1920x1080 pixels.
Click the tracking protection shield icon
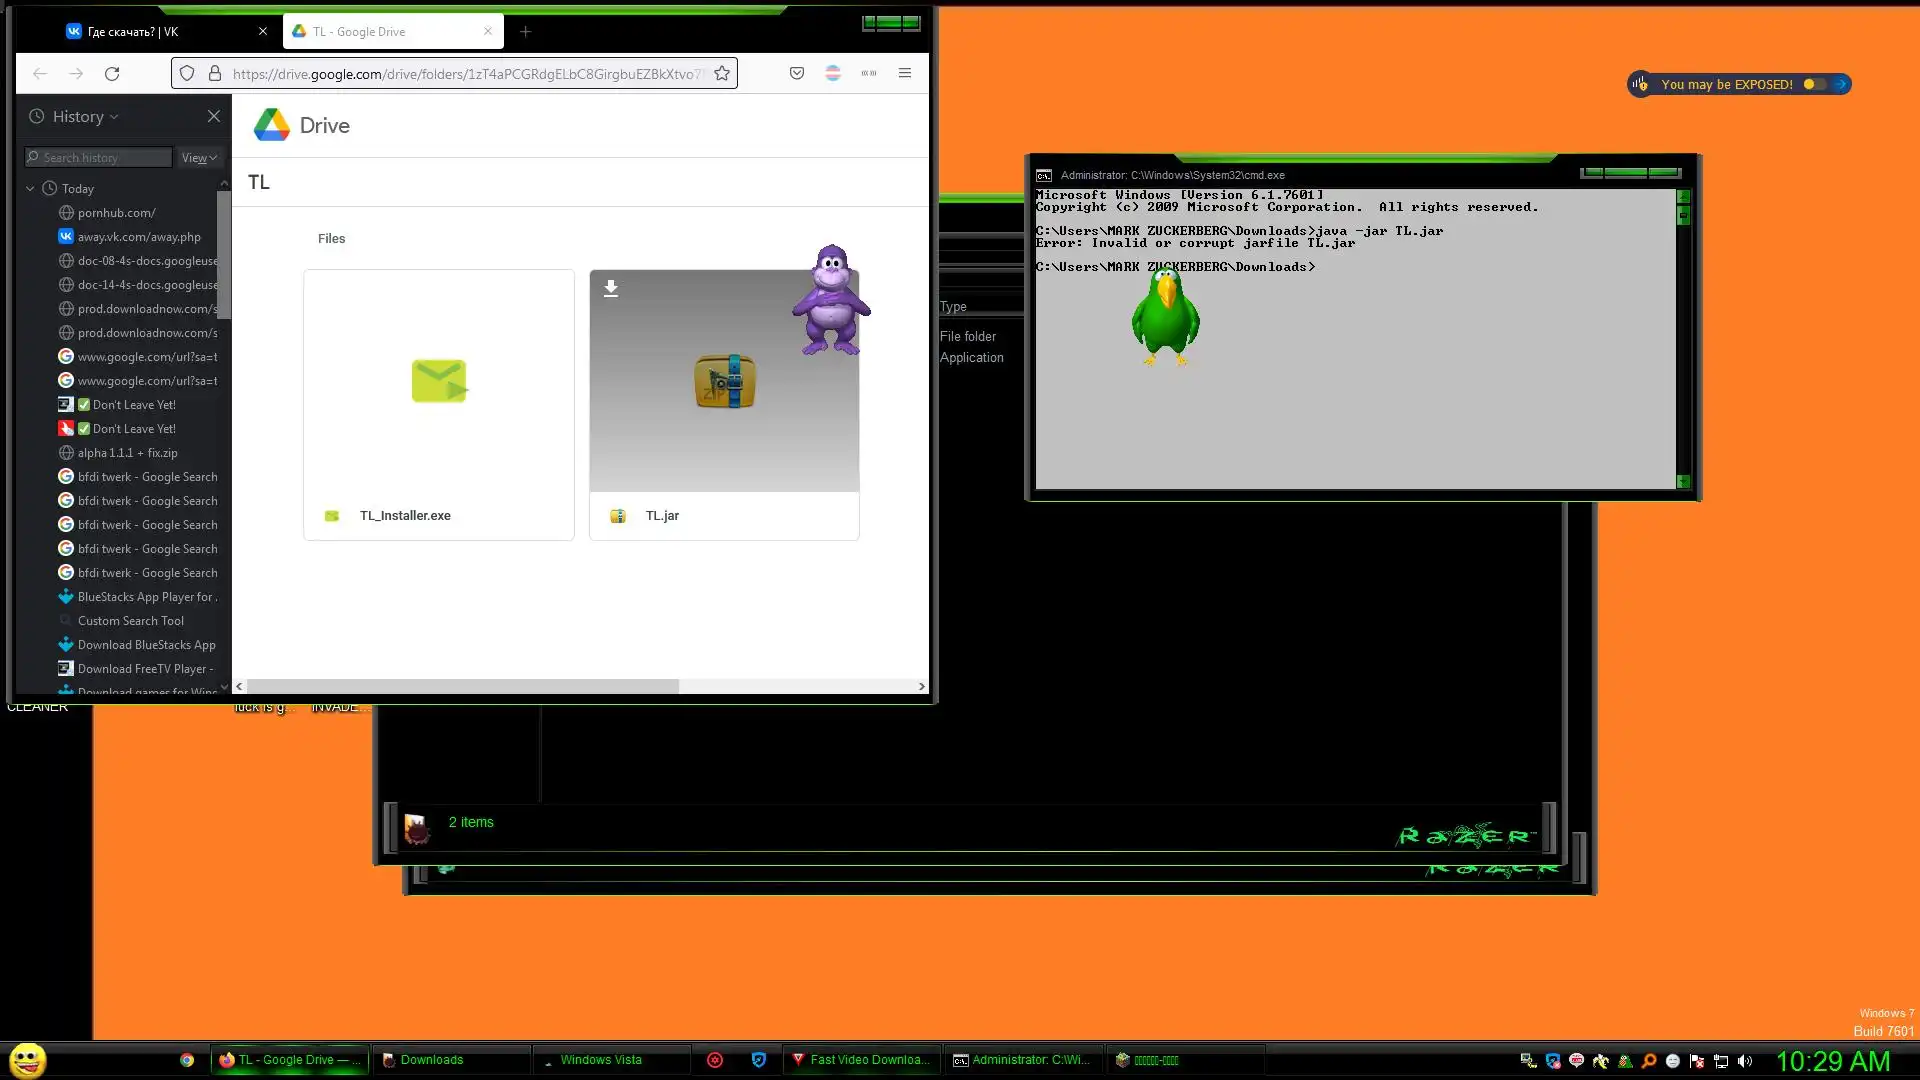[x=187, y=73]
